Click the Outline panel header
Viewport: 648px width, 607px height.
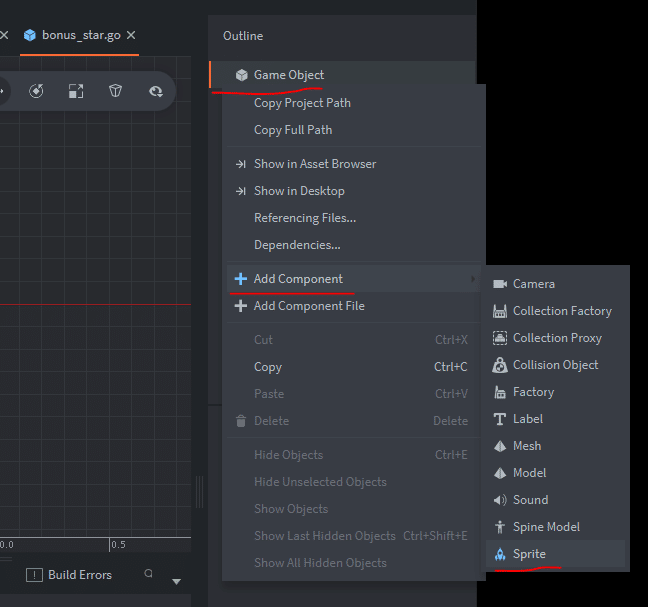pos(243,36)
